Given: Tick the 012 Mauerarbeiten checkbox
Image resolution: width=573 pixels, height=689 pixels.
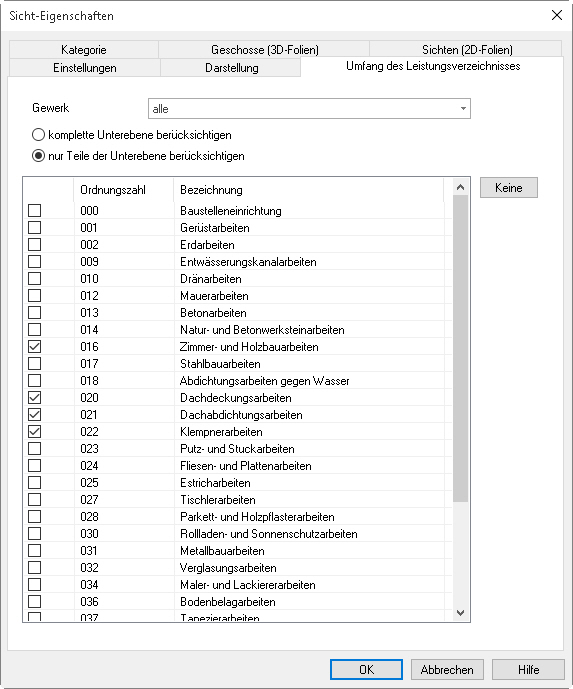Looking at the screenshot, I should (x=35, y=295).
